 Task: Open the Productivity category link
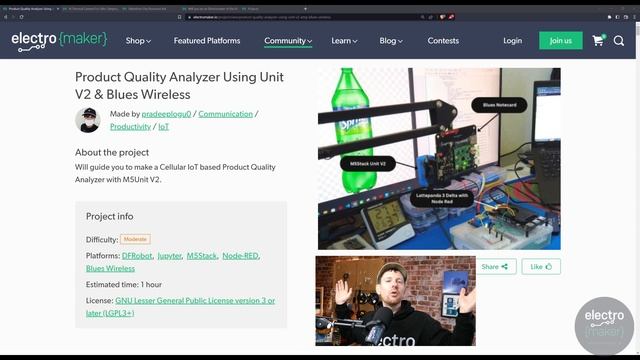[x=131, y=127]
